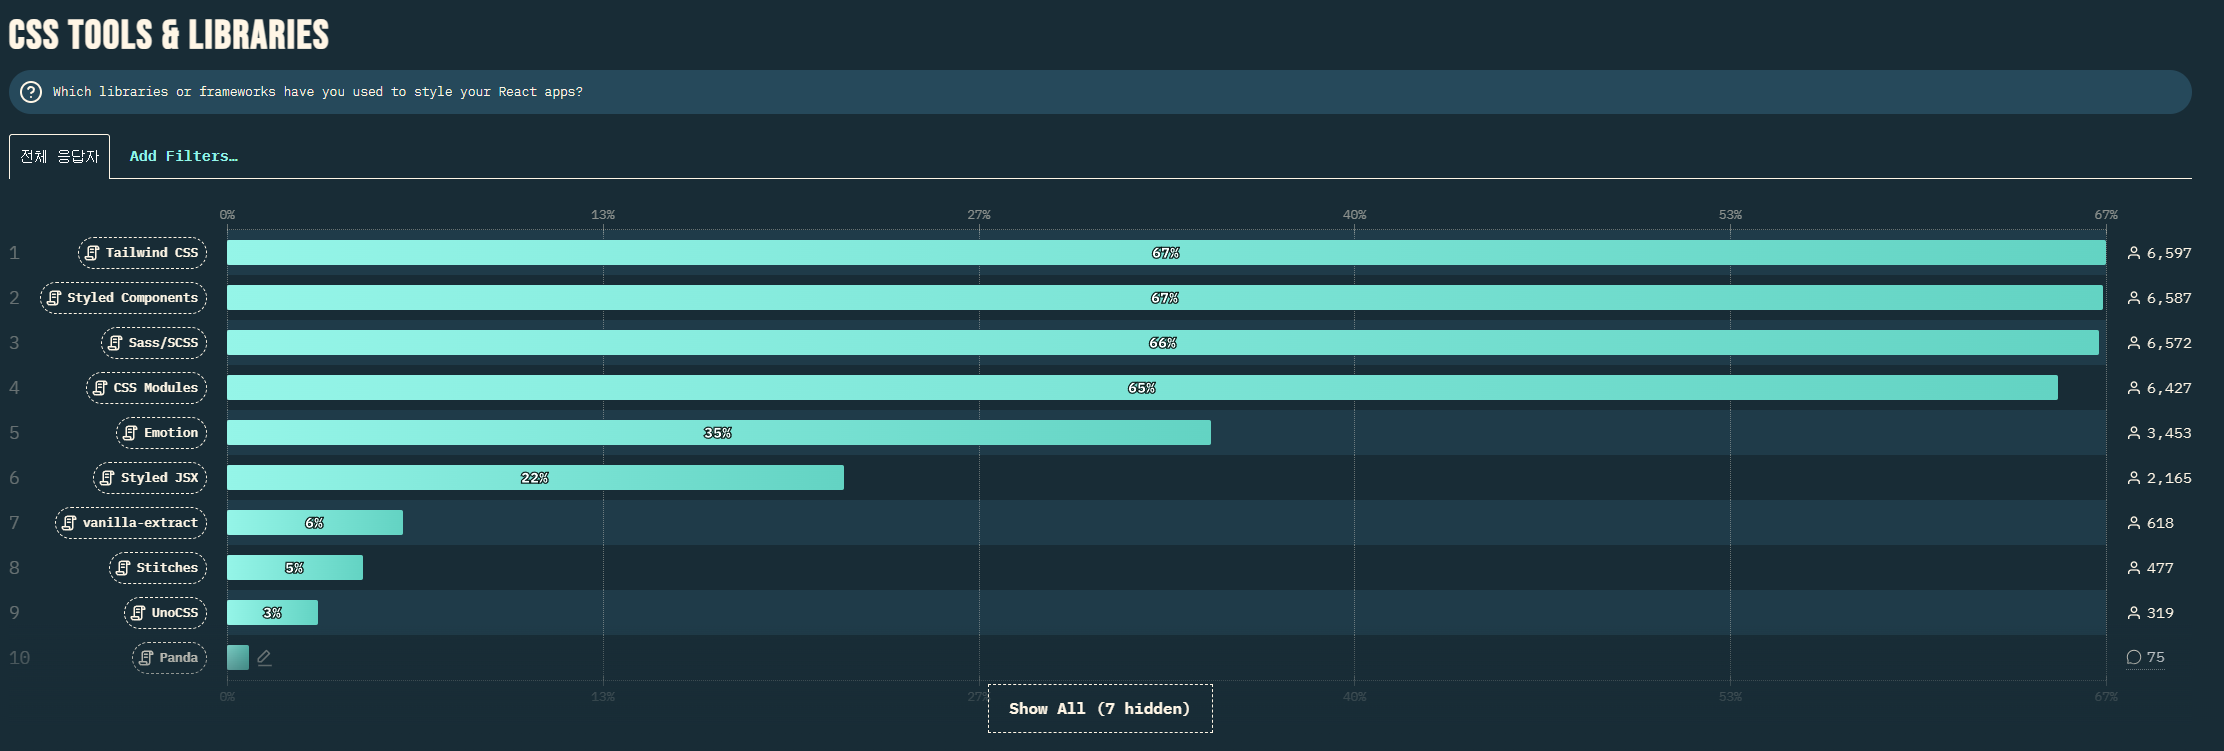Open the Sass/SCSS label pill
The width and height of the screenshot is (2224, 751).
pyautogui.click(x=154, y=343)
